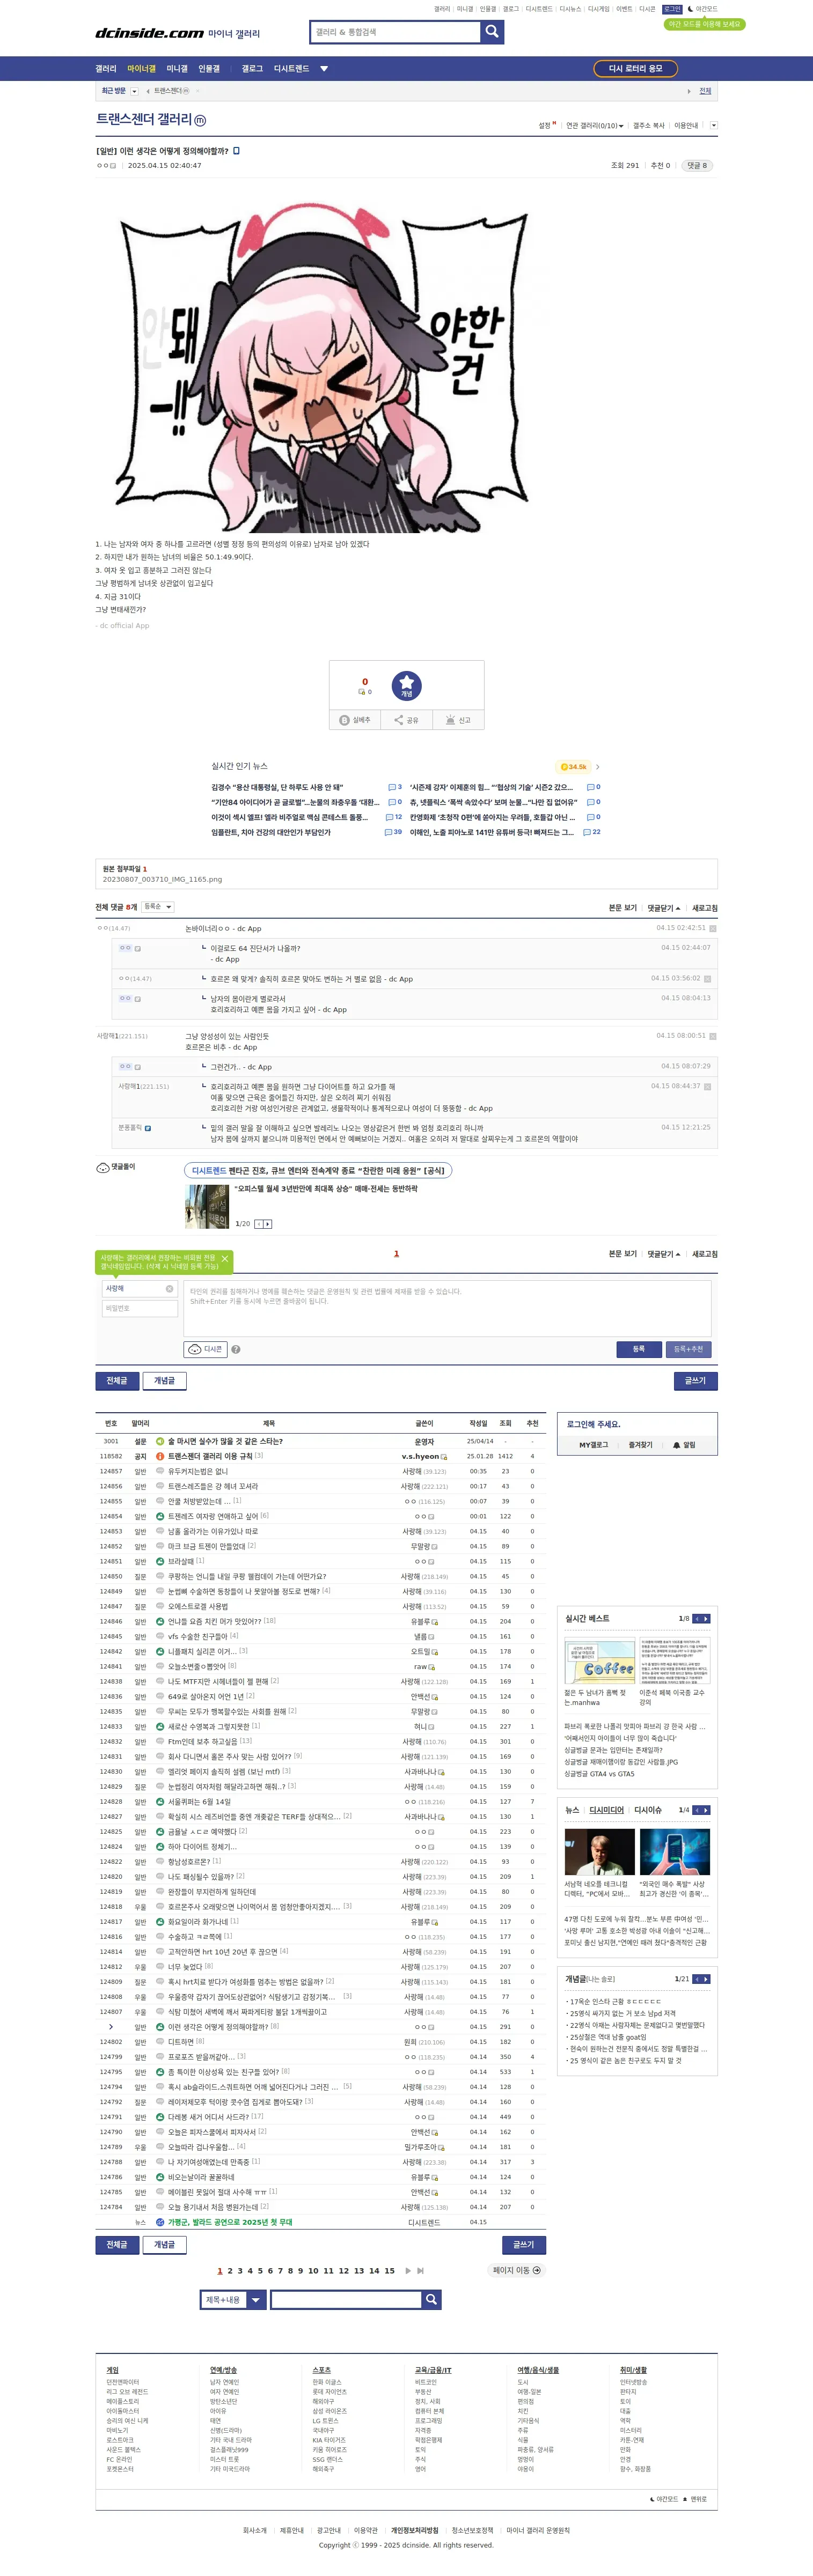Click the night mode moon icon
This screenshot has height=2576, width=813.
tap(691, 9)
